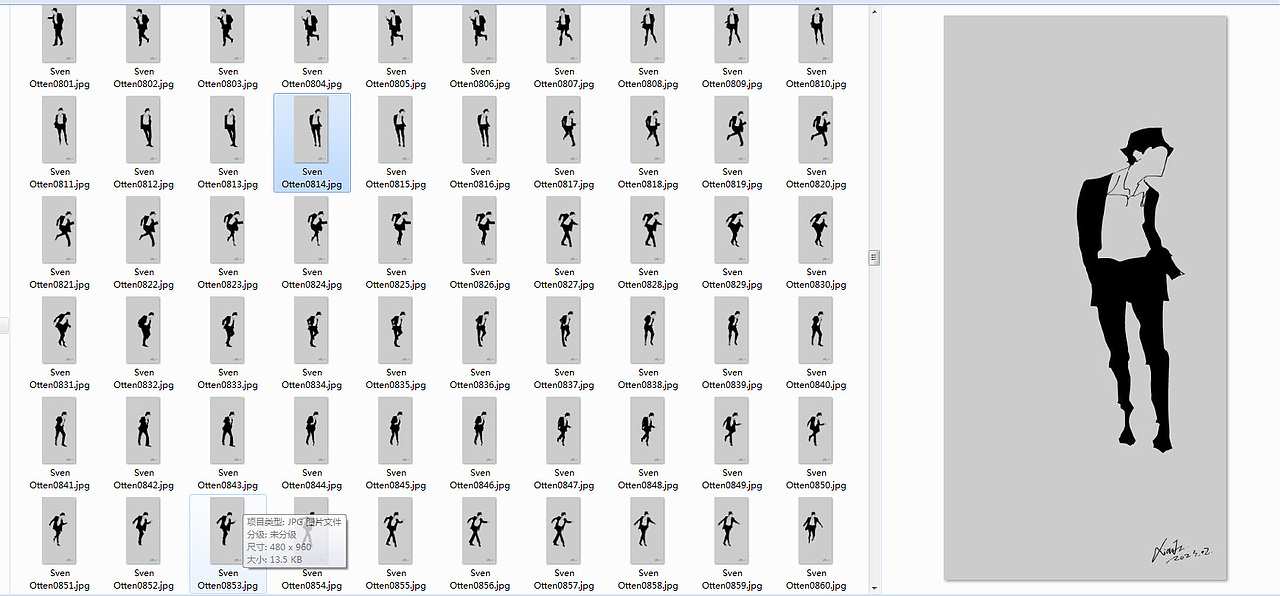Viewport: 1280px width, 596px height.
Task: Pick the Sven Otten0805.jpg file label
Action: tap(396, 78)
